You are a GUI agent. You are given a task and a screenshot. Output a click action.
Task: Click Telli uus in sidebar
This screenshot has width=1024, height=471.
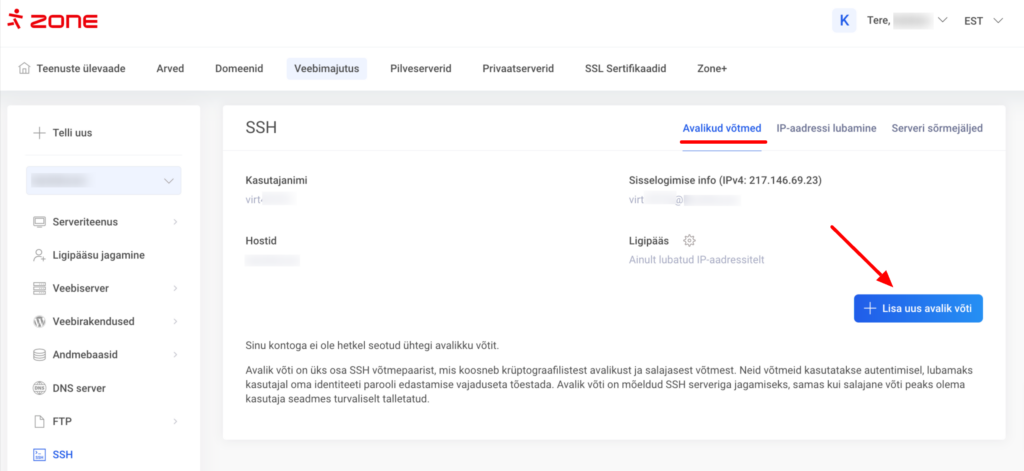point(72,133)
